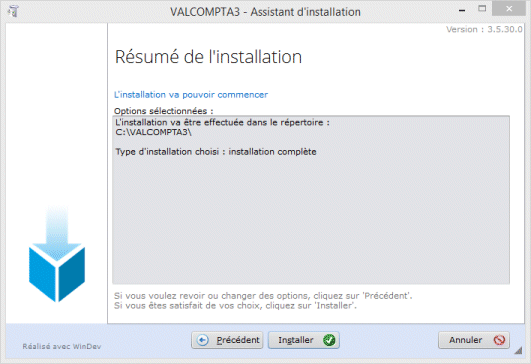
Task: Click the Version 3.5.30.0 label
Action: [x=484, y=29]
